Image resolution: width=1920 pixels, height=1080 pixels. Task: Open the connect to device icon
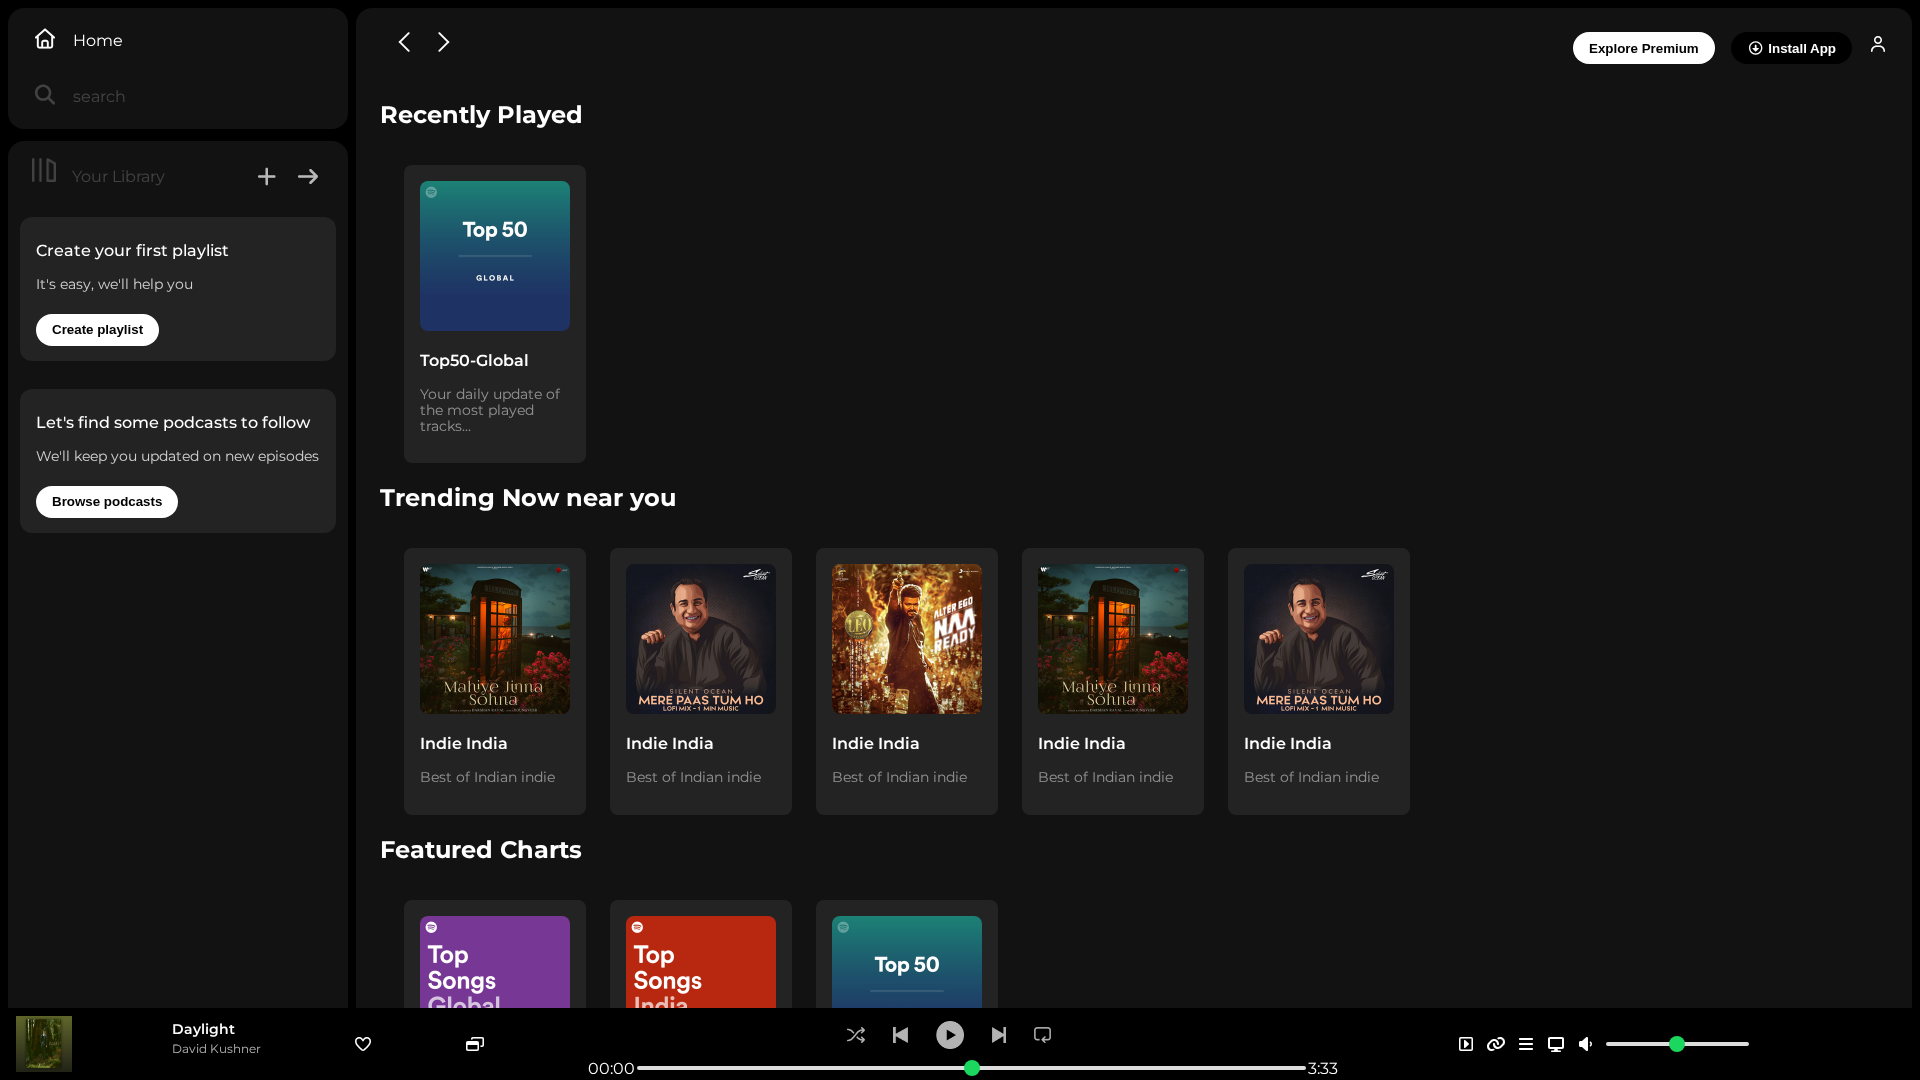tap(1556, 1044)
